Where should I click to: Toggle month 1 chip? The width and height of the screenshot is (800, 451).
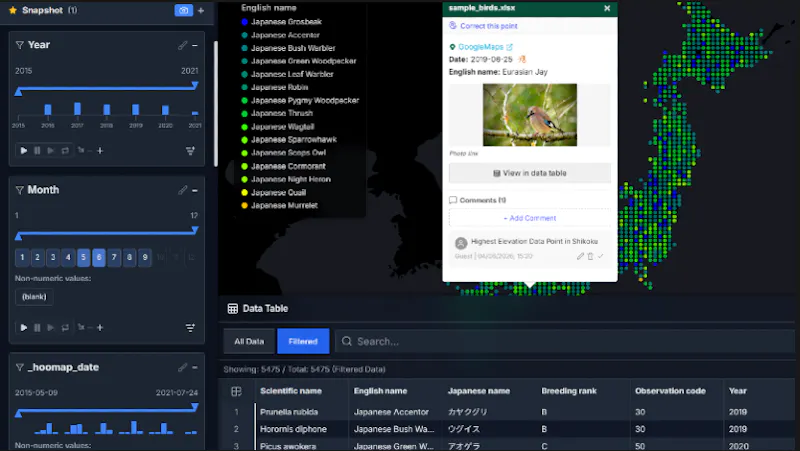point(22,257)
